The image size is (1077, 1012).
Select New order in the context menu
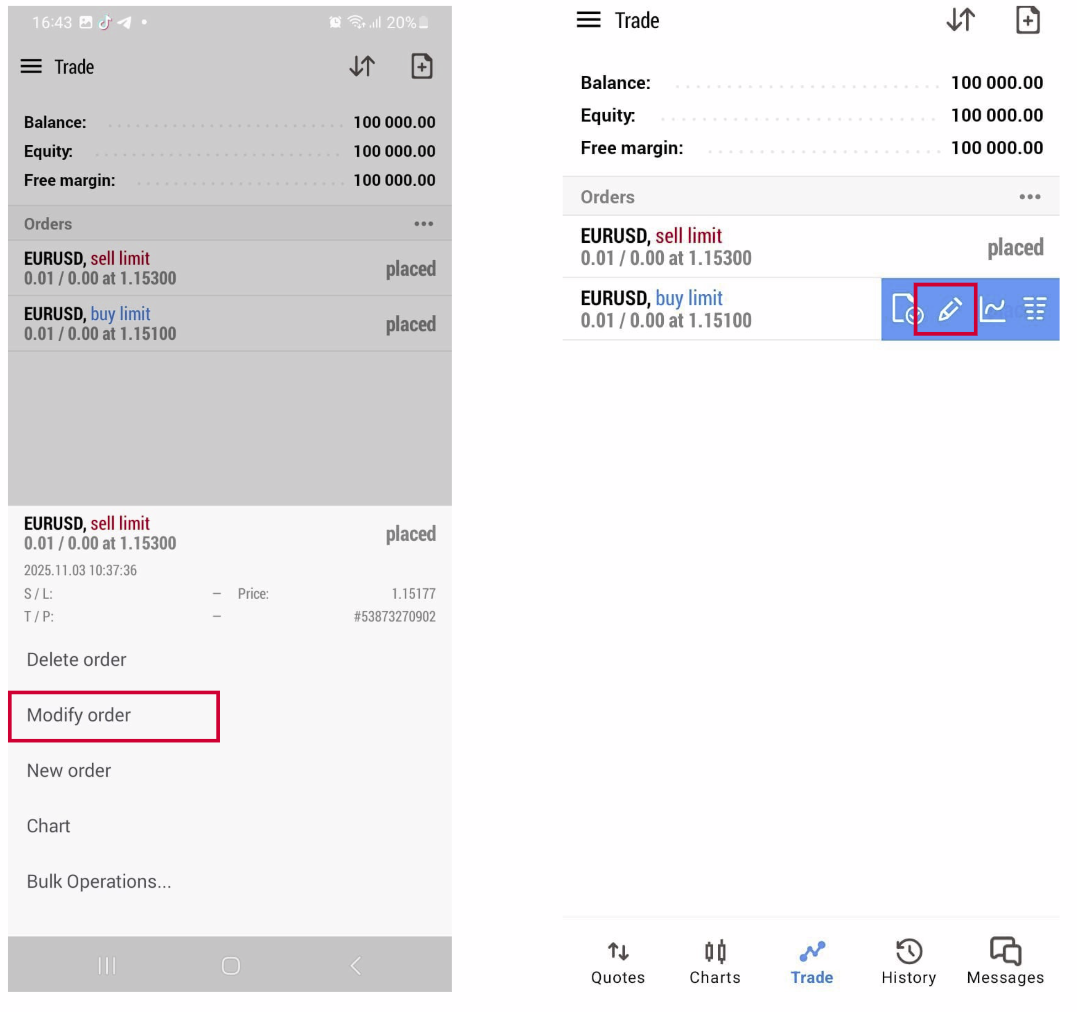click(69, 771)
